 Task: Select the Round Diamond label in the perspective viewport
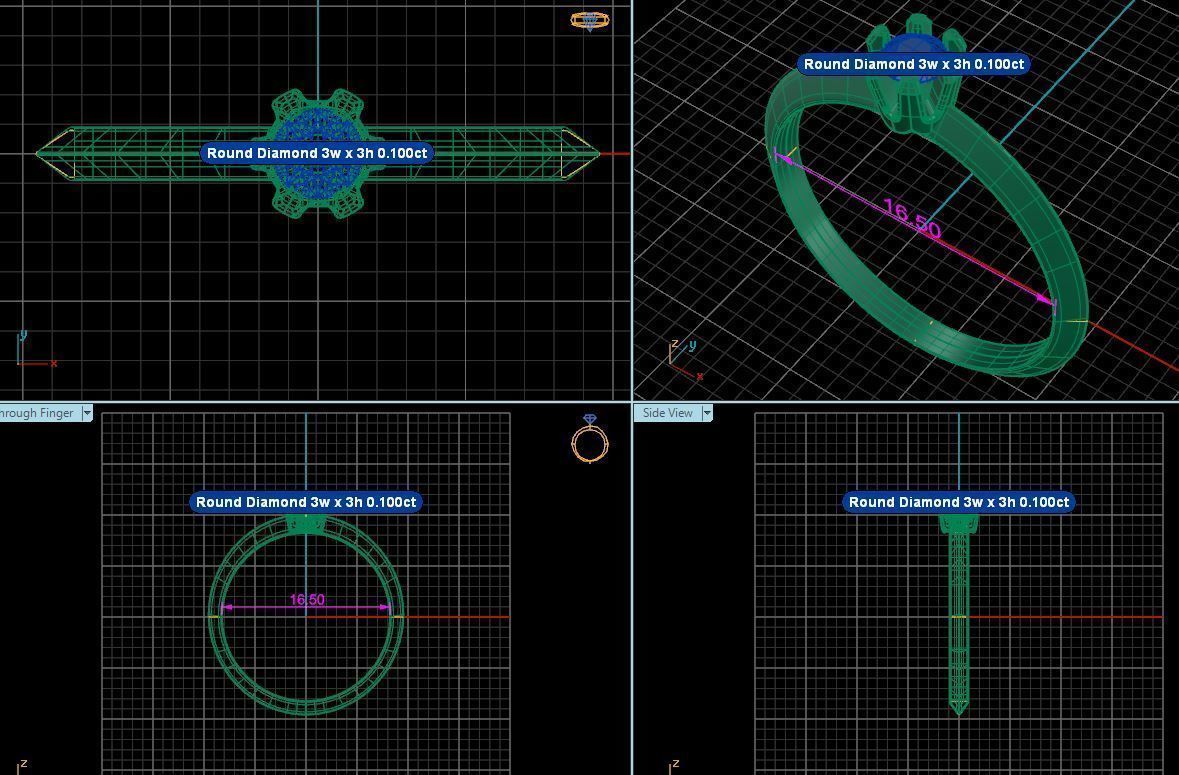[914, 65]
